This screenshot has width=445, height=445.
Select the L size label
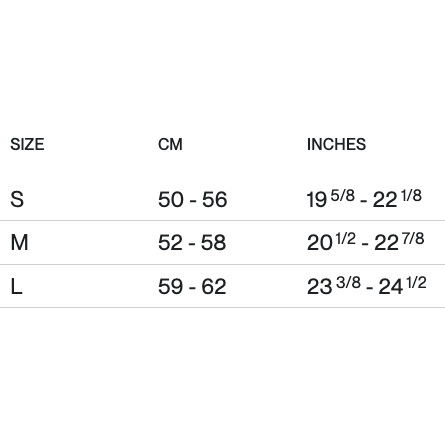16,286
